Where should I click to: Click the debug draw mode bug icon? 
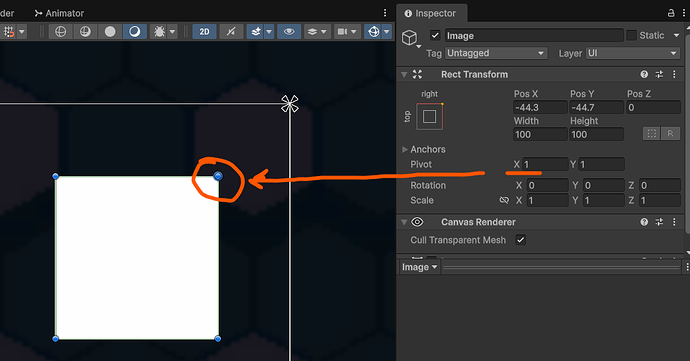click(158, 32)
